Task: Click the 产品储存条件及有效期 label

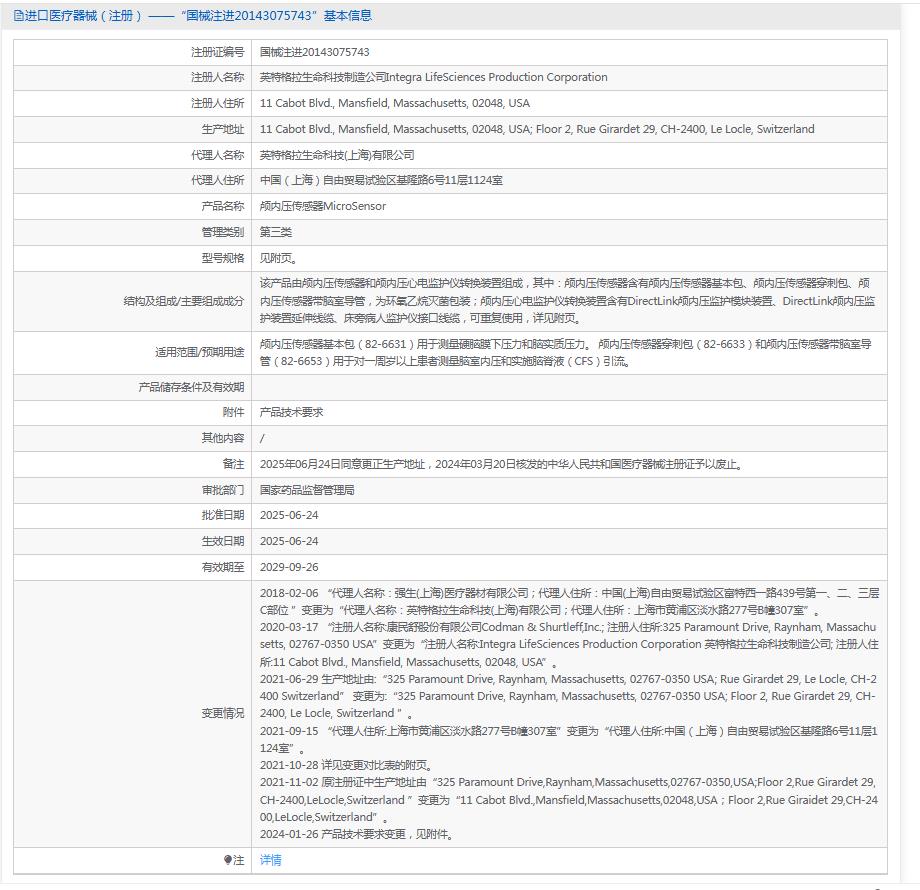Action: pyautogui.click(x=191, y=387)
